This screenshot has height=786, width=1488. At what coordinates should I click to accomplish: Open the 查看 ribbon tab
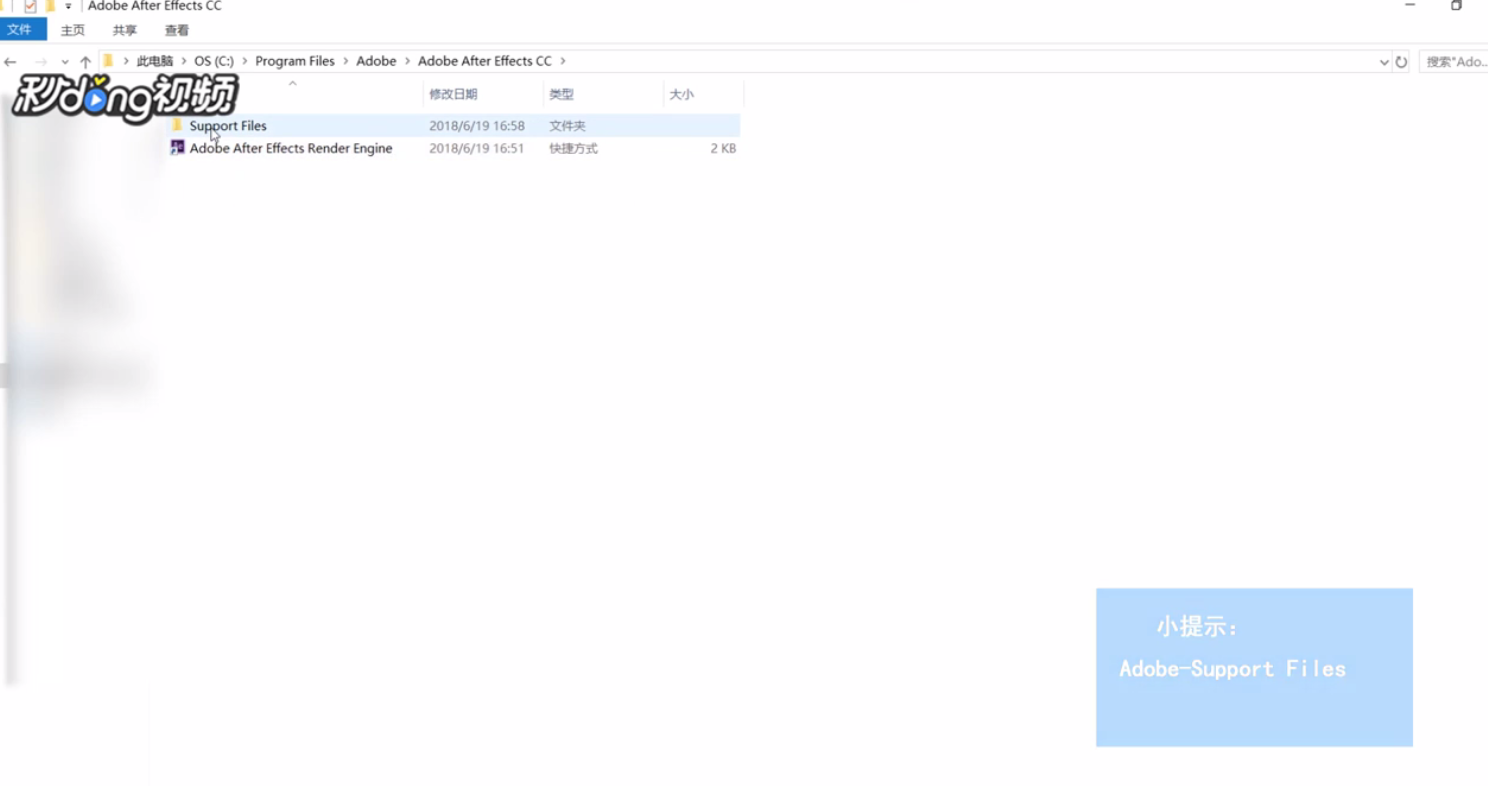click(x=177, y=31)
